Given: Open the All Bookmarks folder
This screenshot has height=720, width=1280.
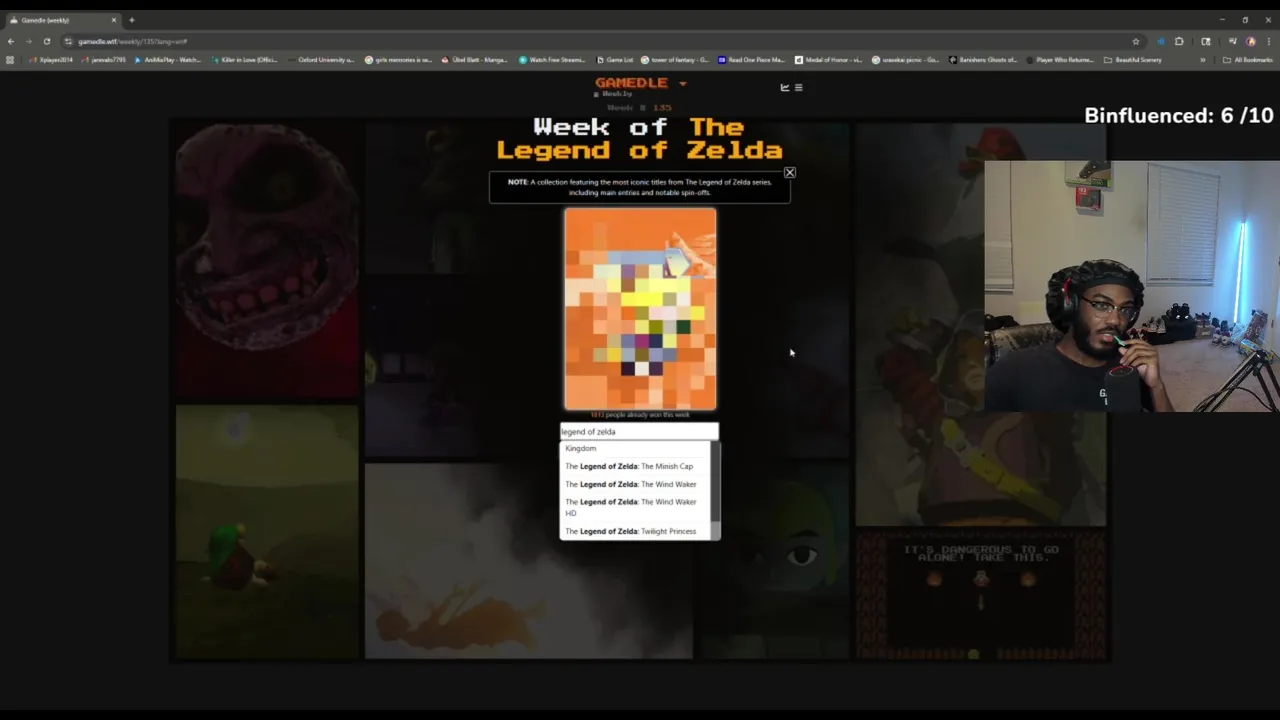Looking at the screenshot, I should [x=1247, y=60].
